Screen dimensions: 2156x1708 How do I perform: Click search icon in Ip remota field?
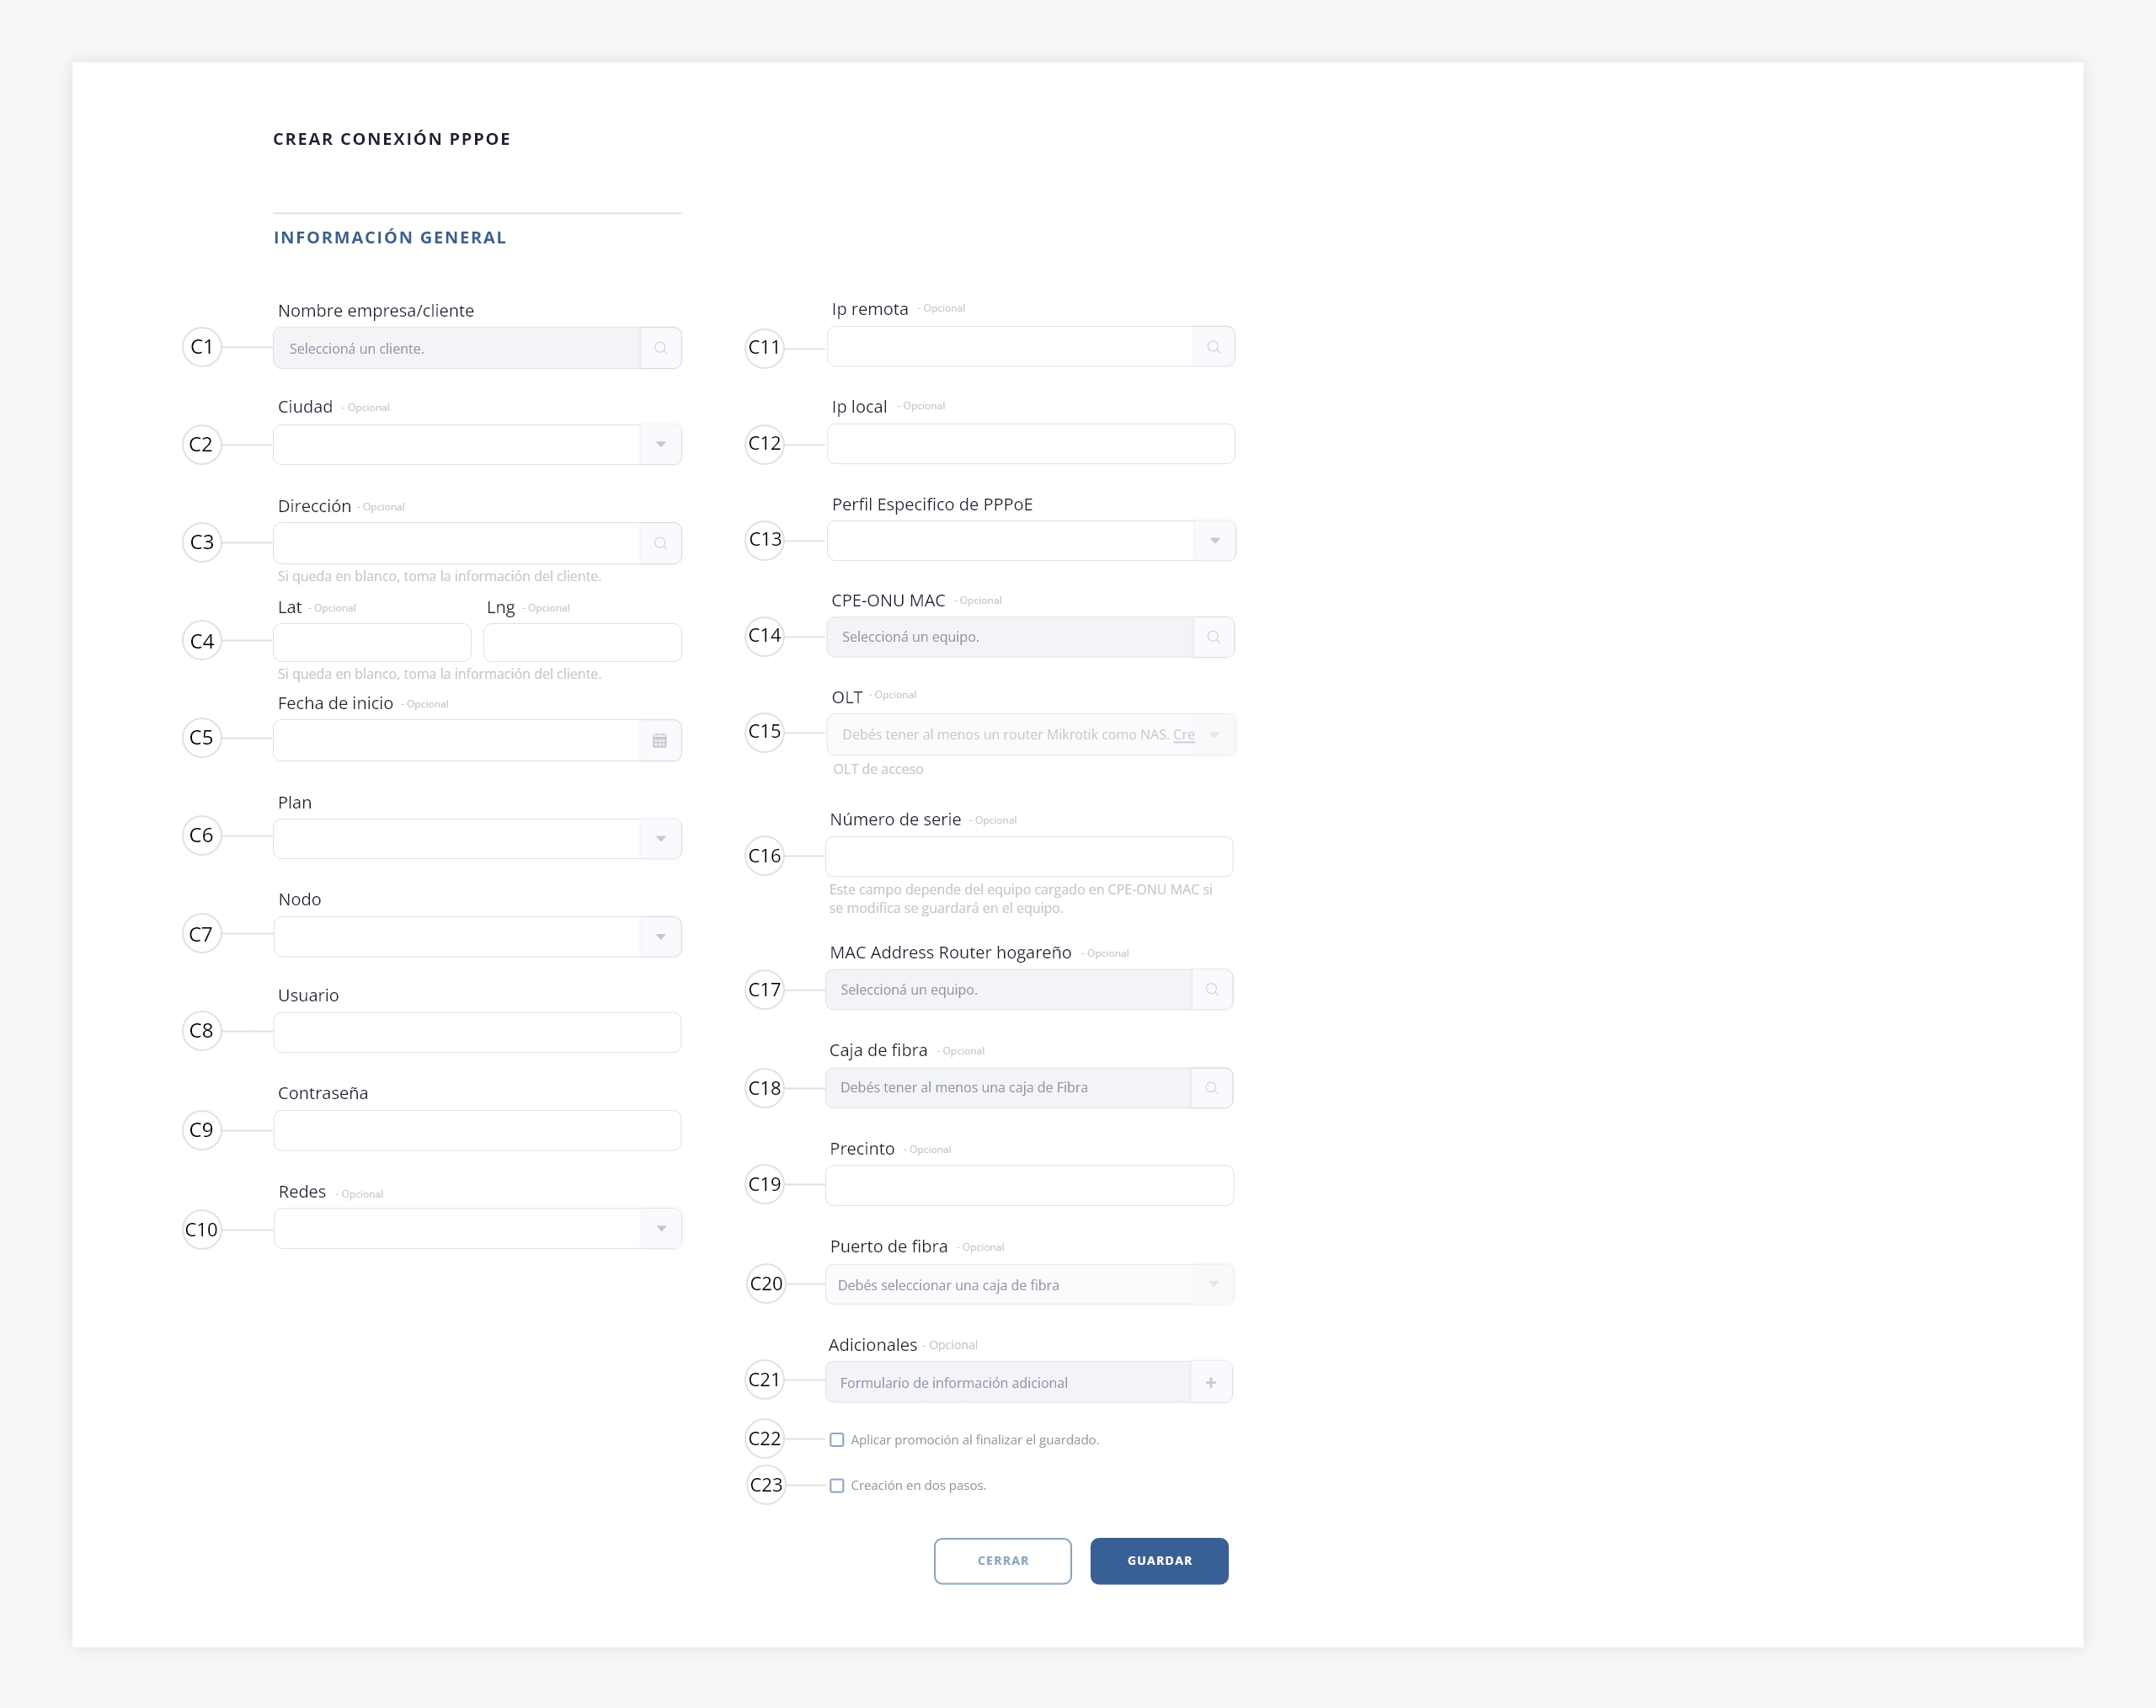point(1213,347)
